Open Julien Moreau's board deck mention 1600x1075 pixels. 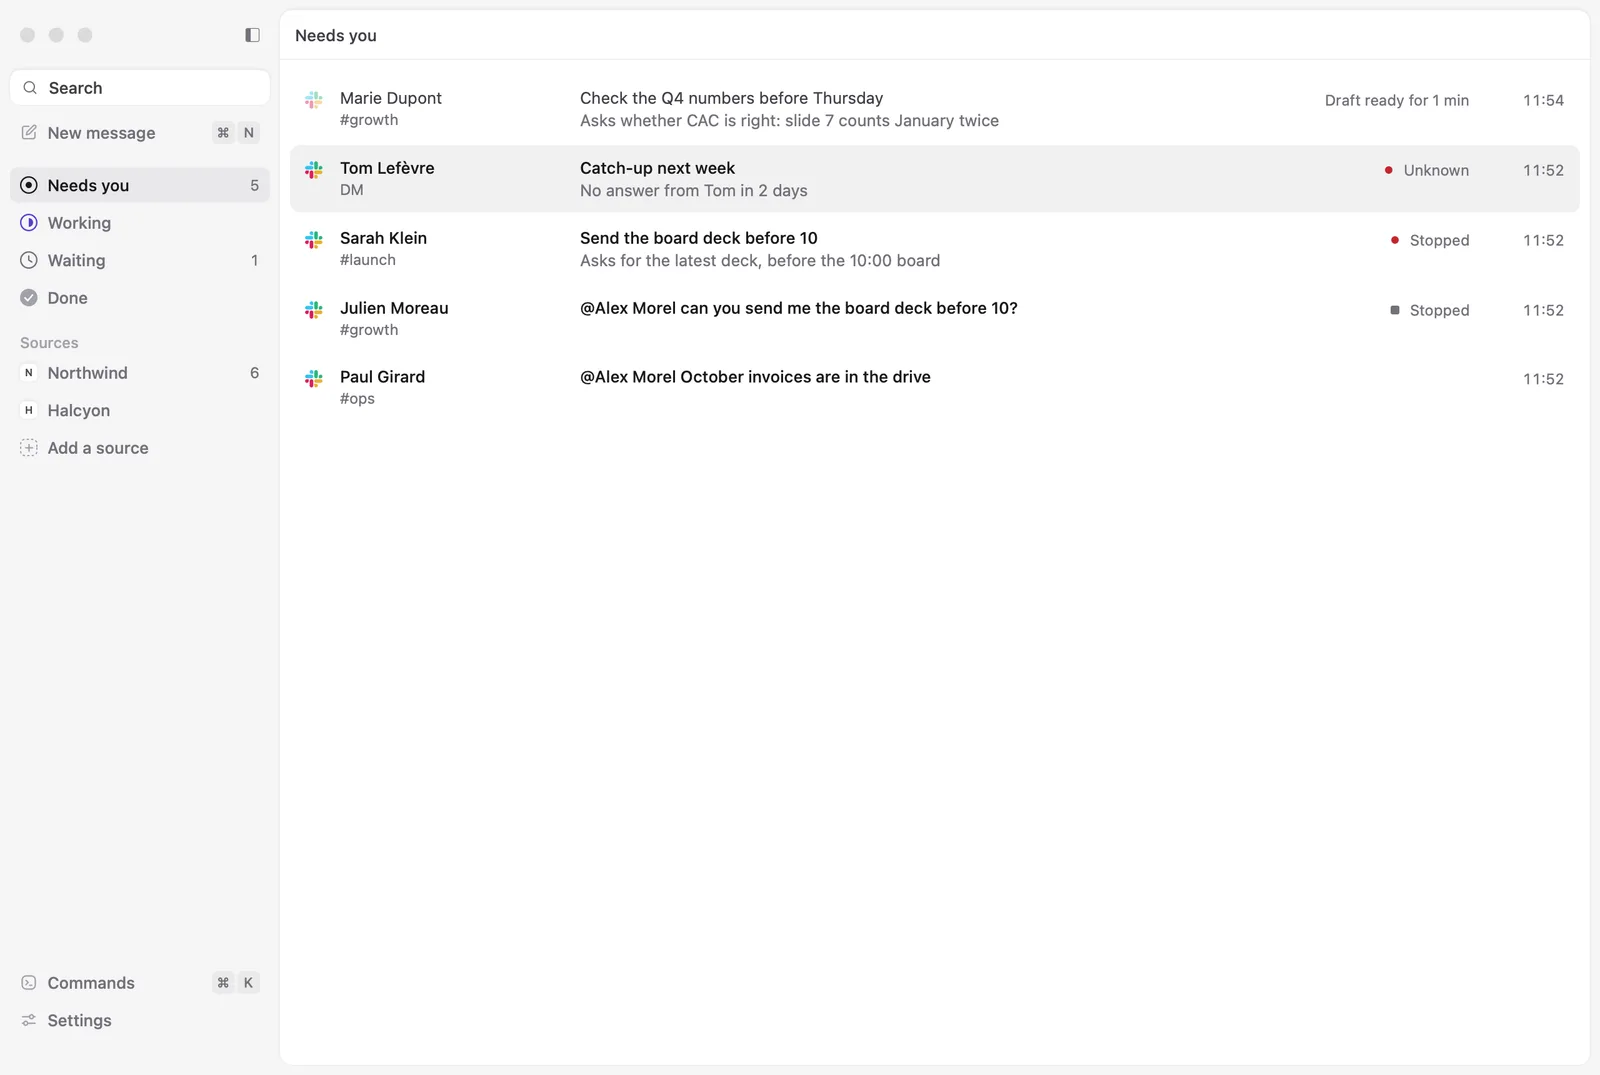tap(935, 319)
